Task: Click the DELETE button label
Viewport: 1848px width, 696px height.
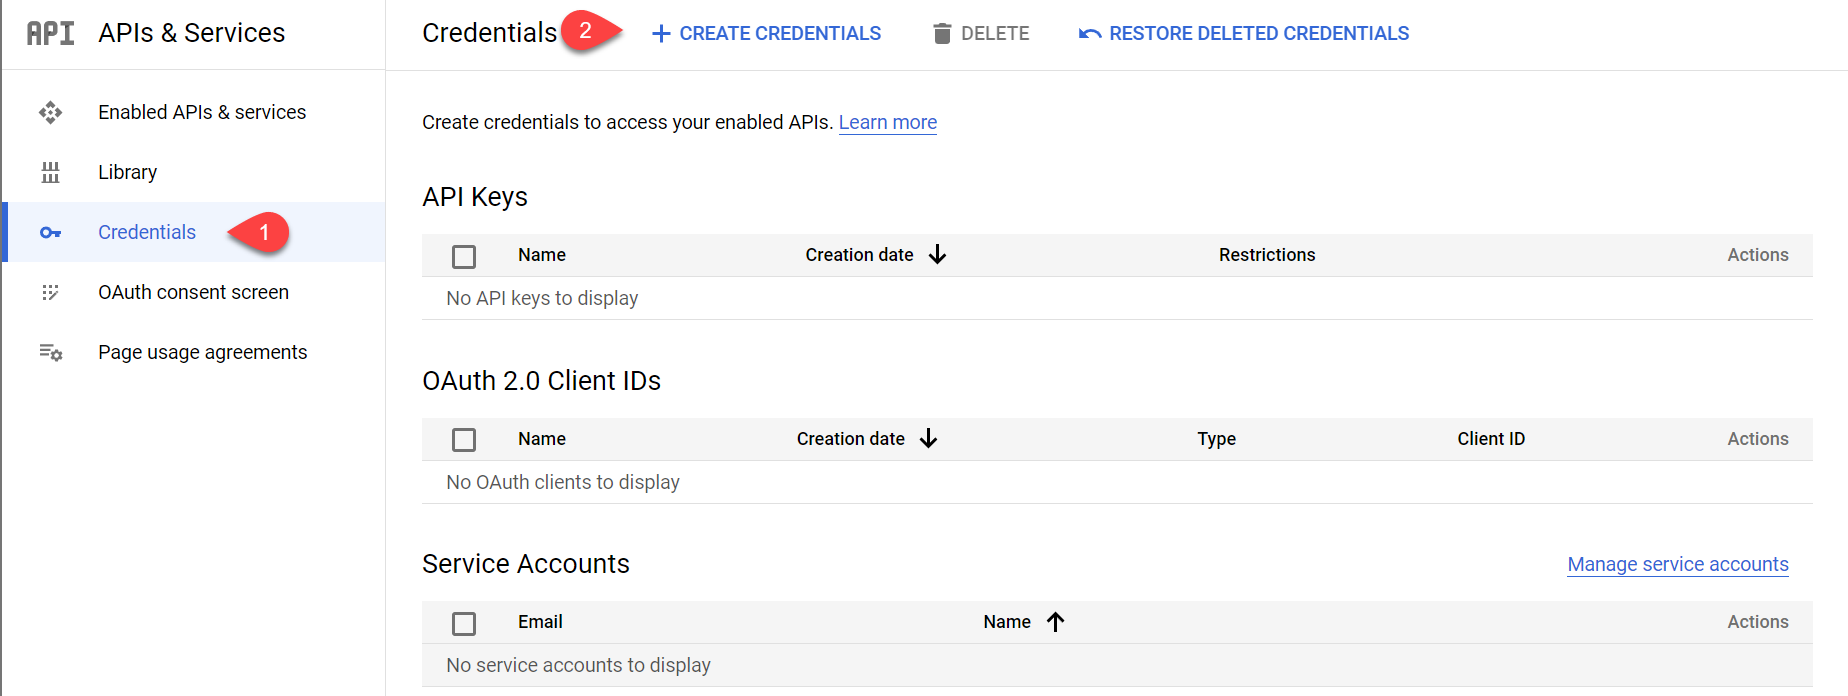Action: click(x=995, y=34)
